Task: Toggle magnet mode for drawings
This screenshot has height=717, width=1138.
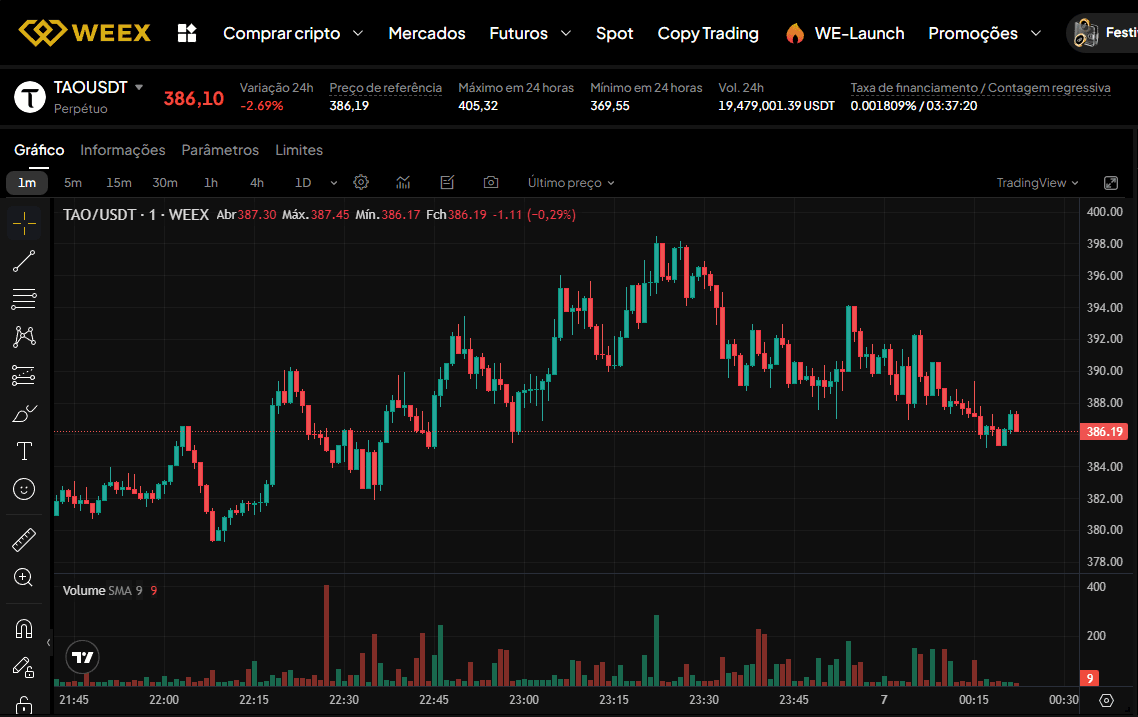Action: 24,629
